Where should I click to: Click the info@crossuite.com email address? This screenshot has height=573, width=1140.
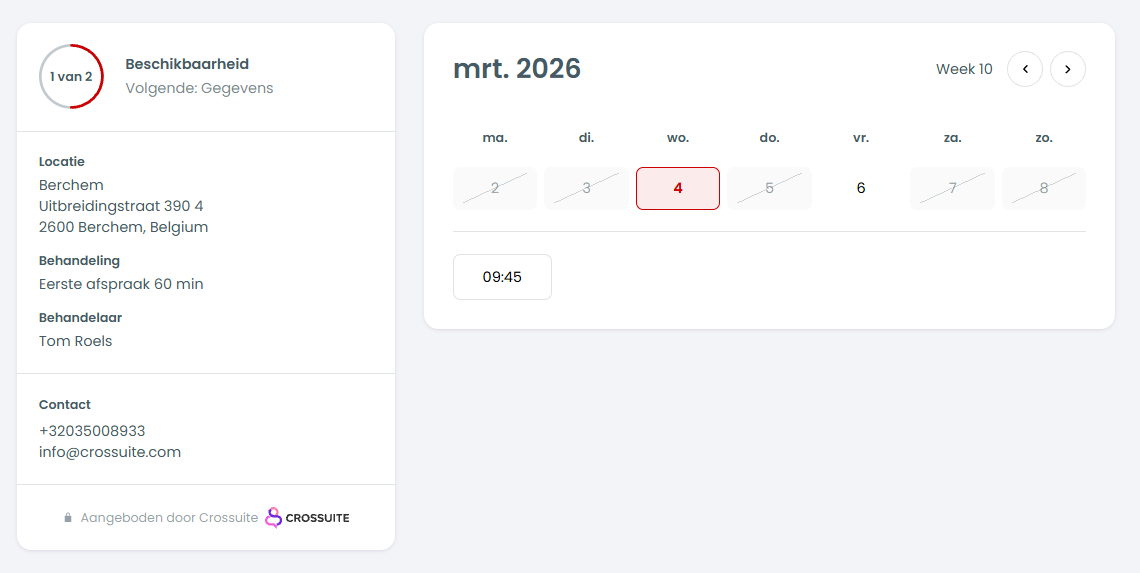pos(110,452)
